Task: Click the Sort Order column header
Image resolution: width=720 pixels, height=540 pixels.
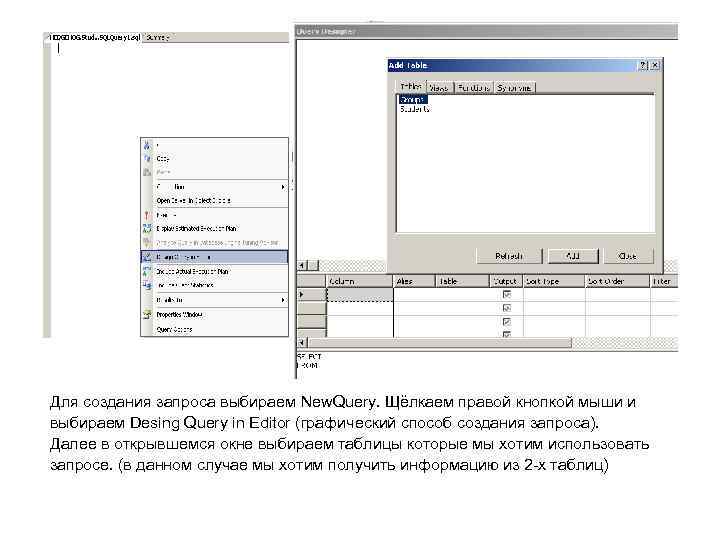Action: [x=618, y=281]
